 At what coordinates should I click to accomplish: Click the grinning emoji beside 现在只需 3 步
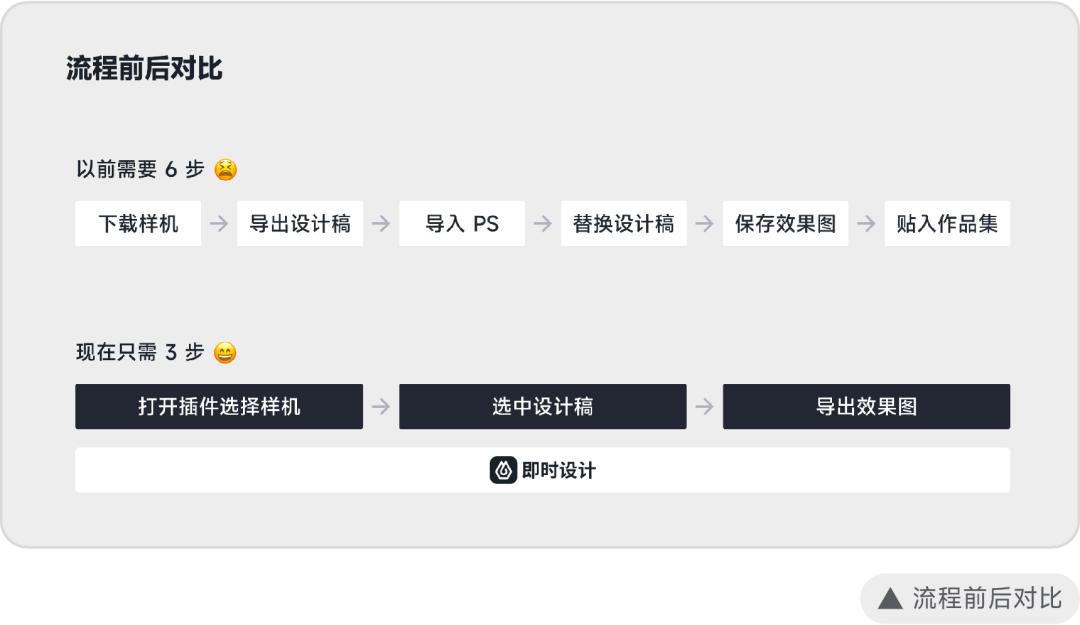(226, 353)
